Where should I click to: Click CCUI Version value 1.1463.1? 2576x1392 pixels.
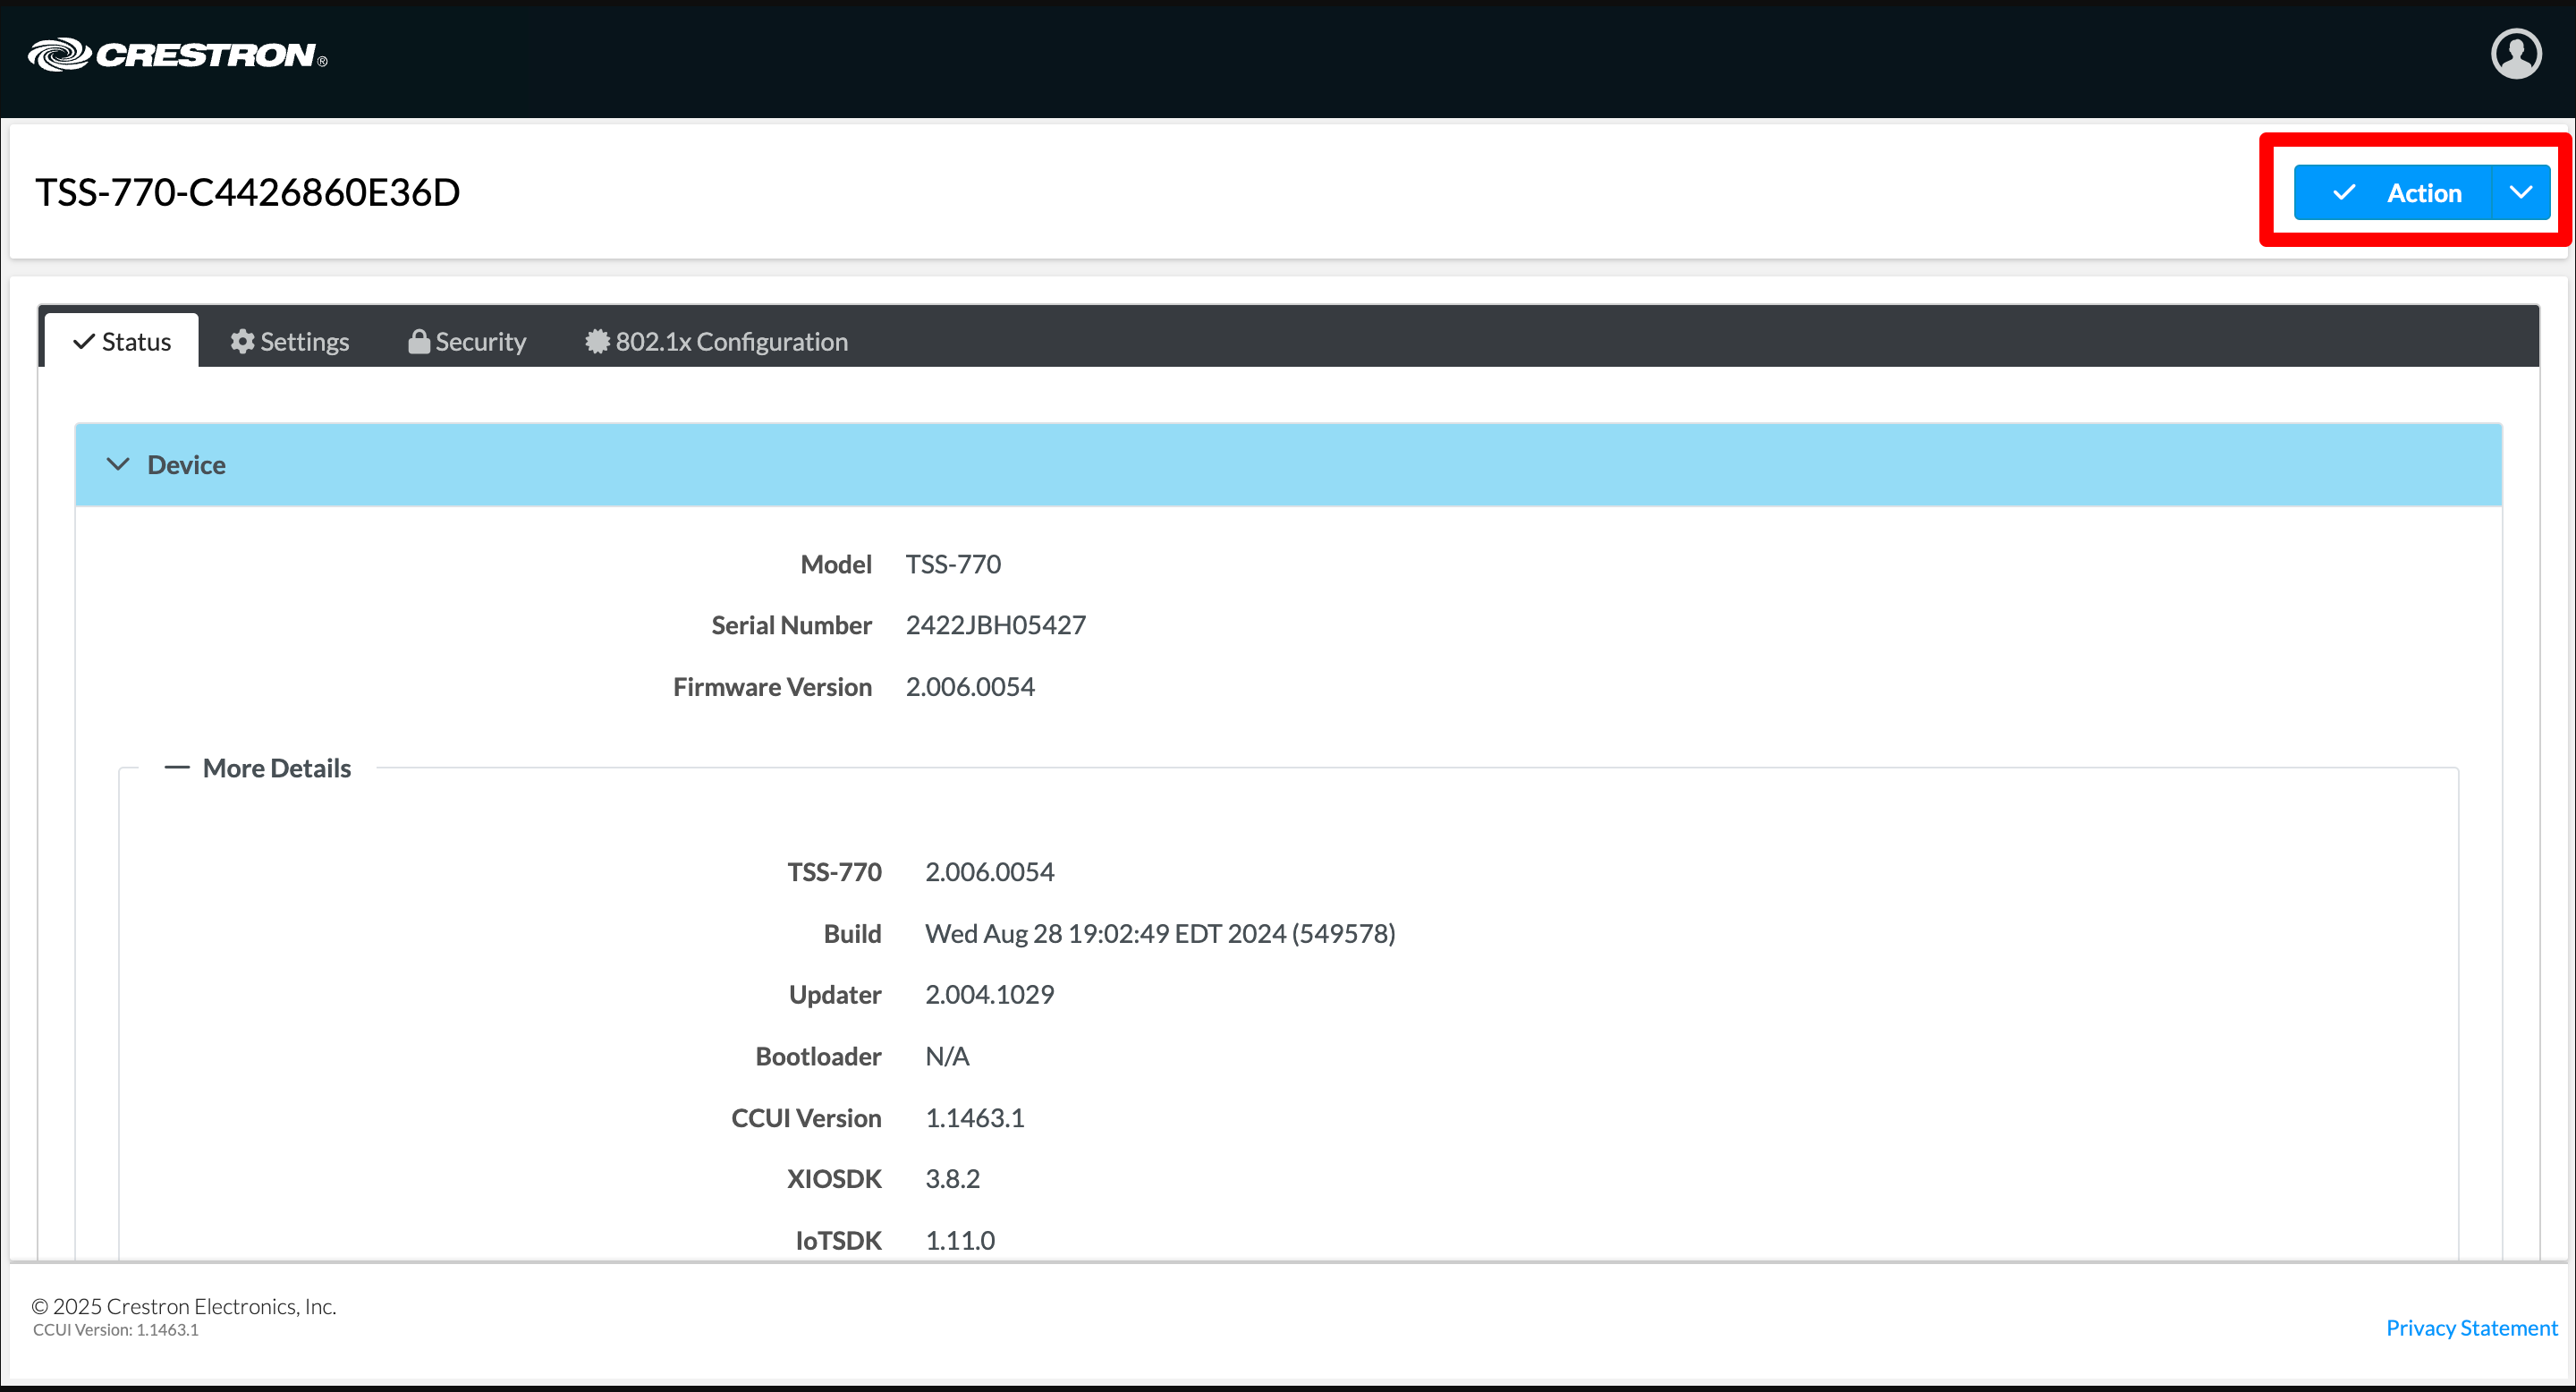[974, 1118]
